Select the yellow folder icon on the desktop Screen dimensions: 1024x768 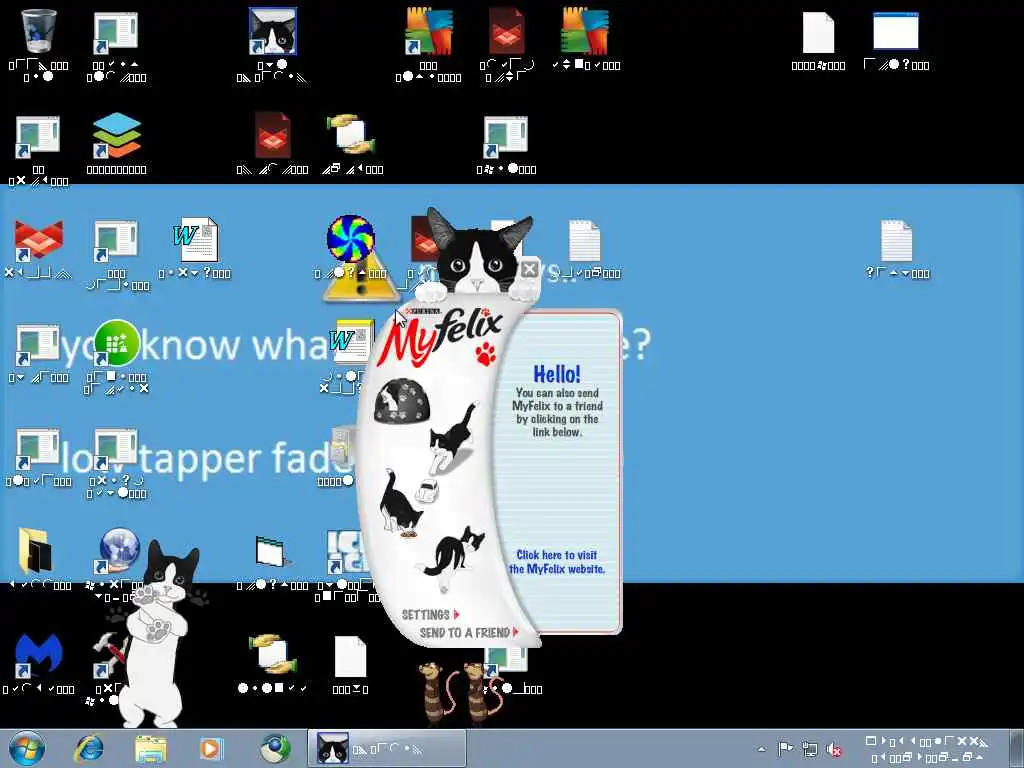(37, 550)
